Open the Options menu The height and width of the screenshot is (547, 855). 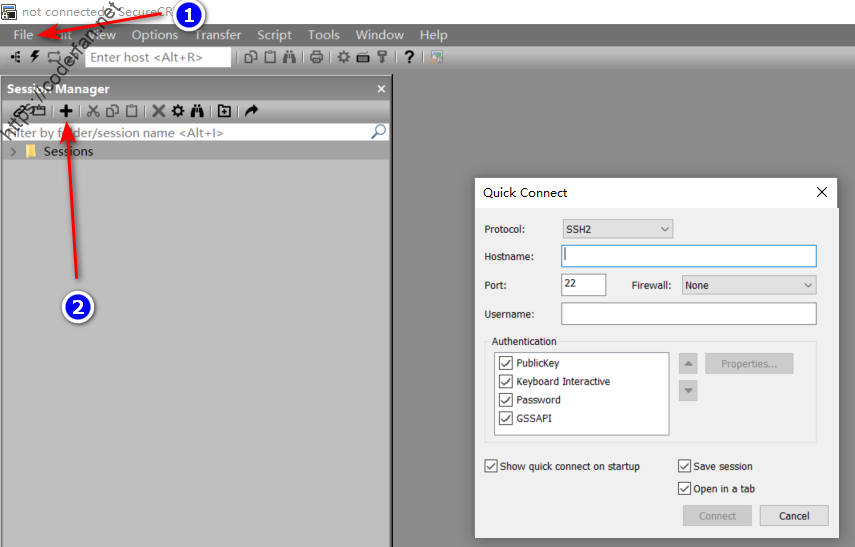[155, 35]
